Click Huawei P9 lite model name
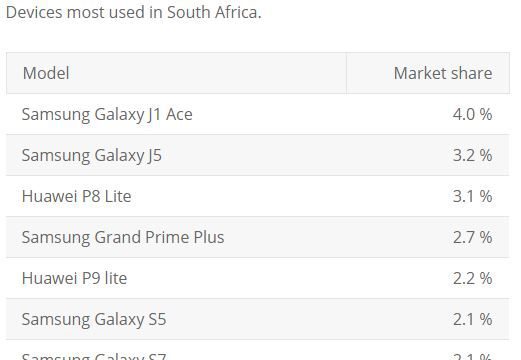 click(x=74, y=278)
